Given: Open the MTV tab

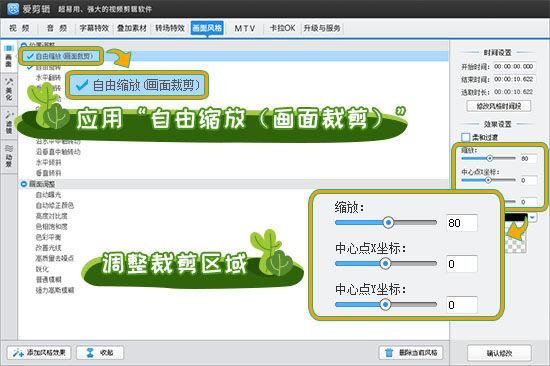Looking at the screenshot, I should pyautogui.click(x=244, y=28).
